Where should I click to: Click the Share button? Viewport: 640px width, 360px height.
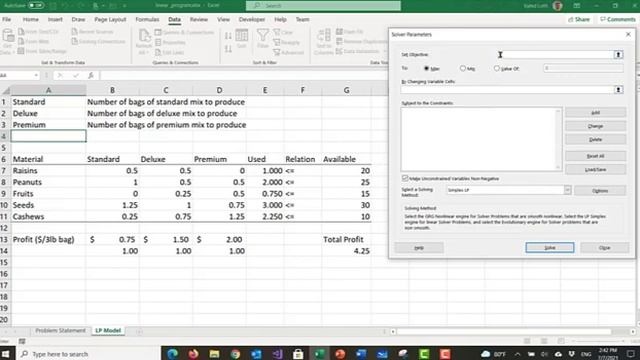coord(579,19)
